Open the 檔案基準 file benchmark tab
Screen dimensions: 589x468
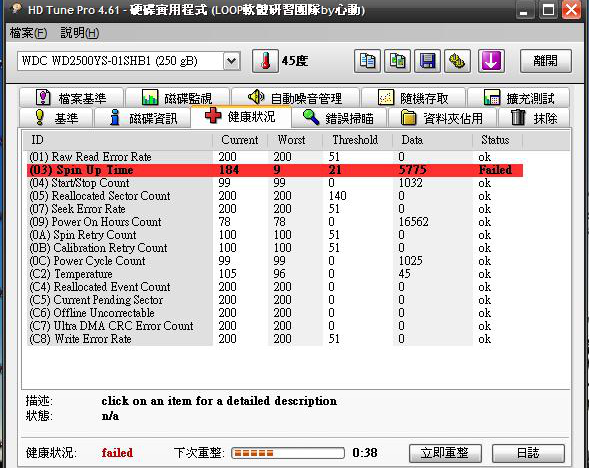click(71, 98)
